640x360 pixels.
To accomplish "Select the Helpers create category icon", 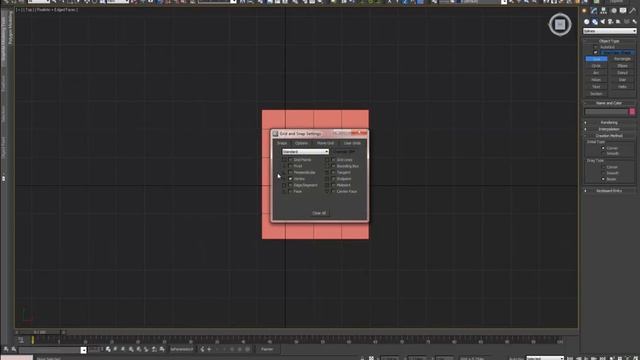I will [618, 22].
